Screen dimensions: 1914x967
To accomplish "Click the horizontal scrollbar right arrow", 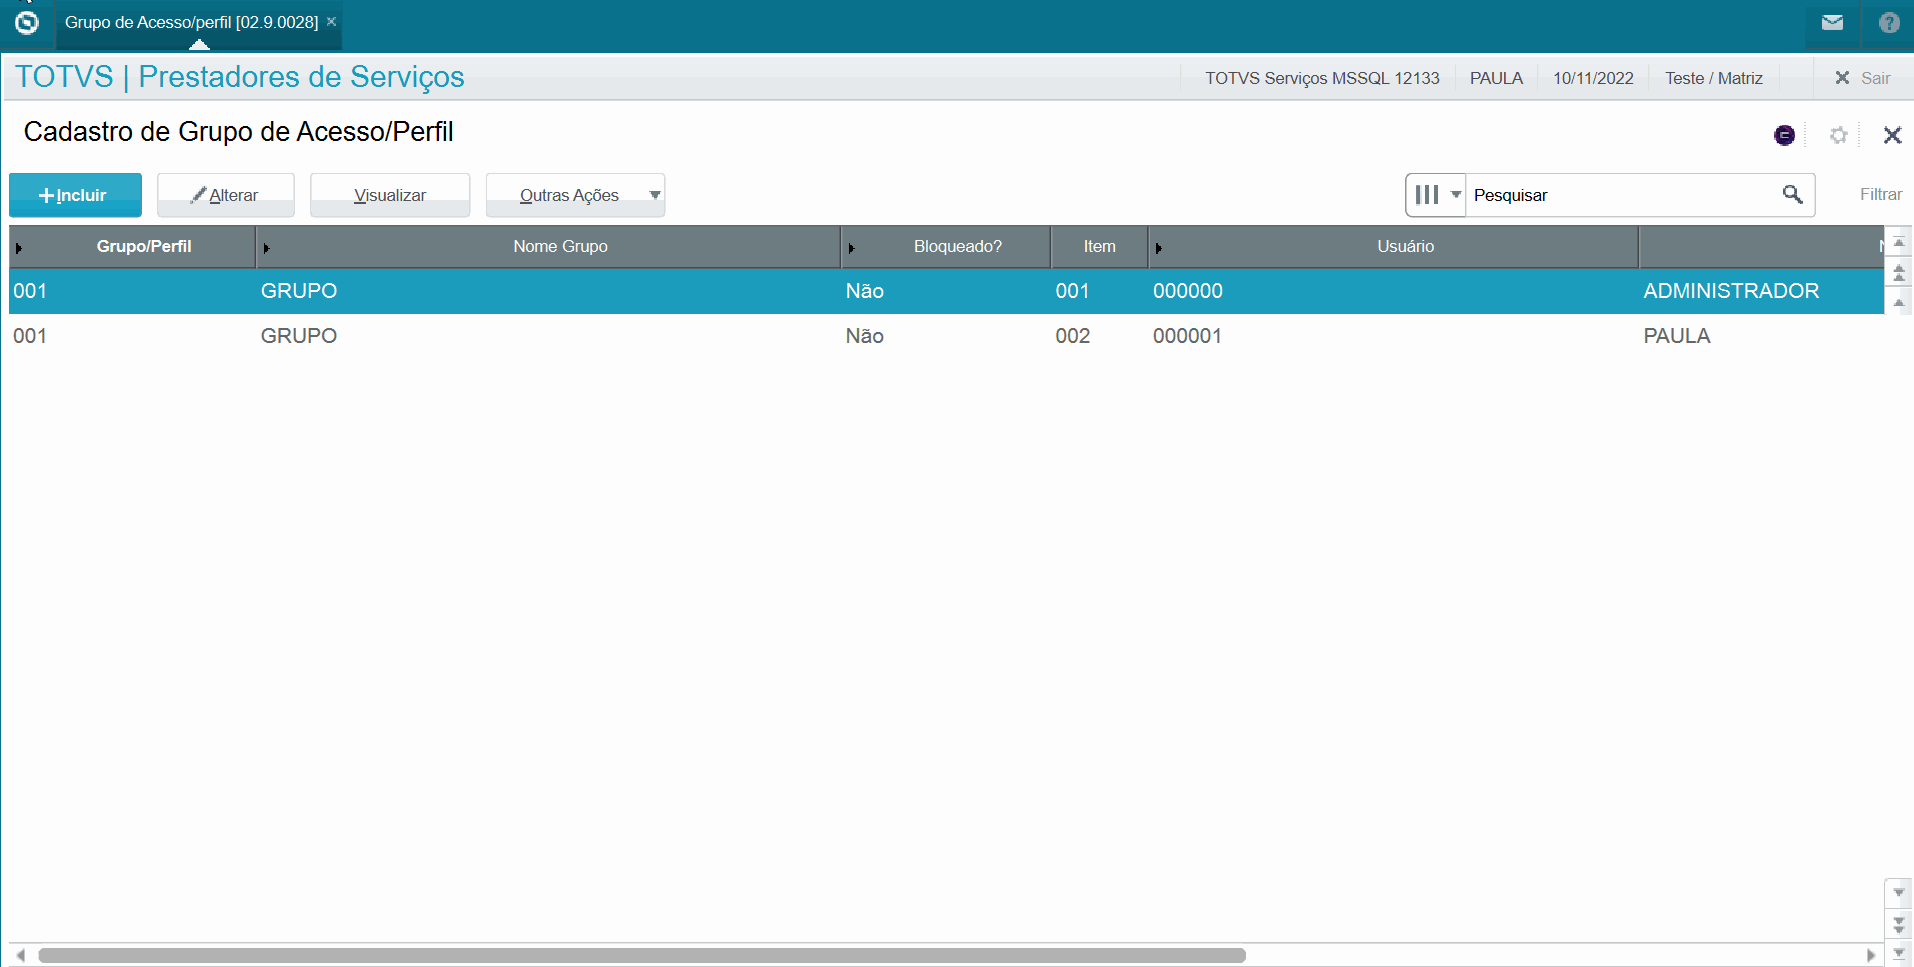I will pyautogui.click(x=1870, y=955).
